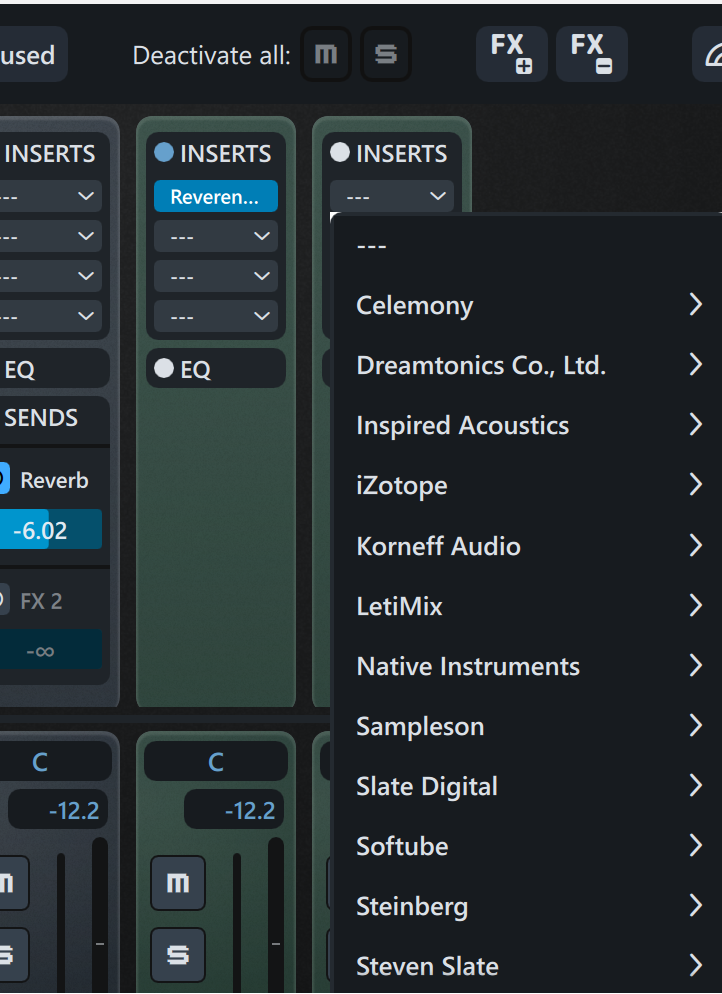Screen dimensions: 722x994
Task: Select the Reverence insert slot
Action: pos(215,197)
